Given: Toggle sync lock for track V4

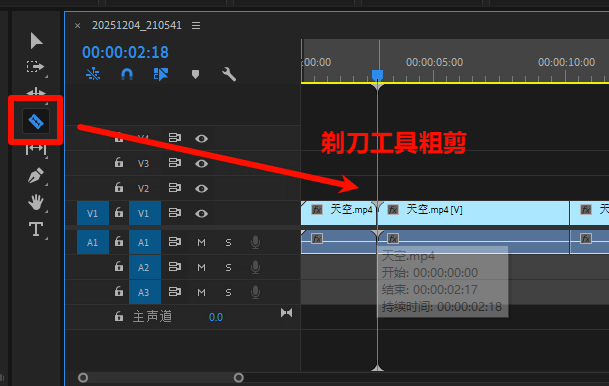Looking at the screenshot, I should coord(174,138).
